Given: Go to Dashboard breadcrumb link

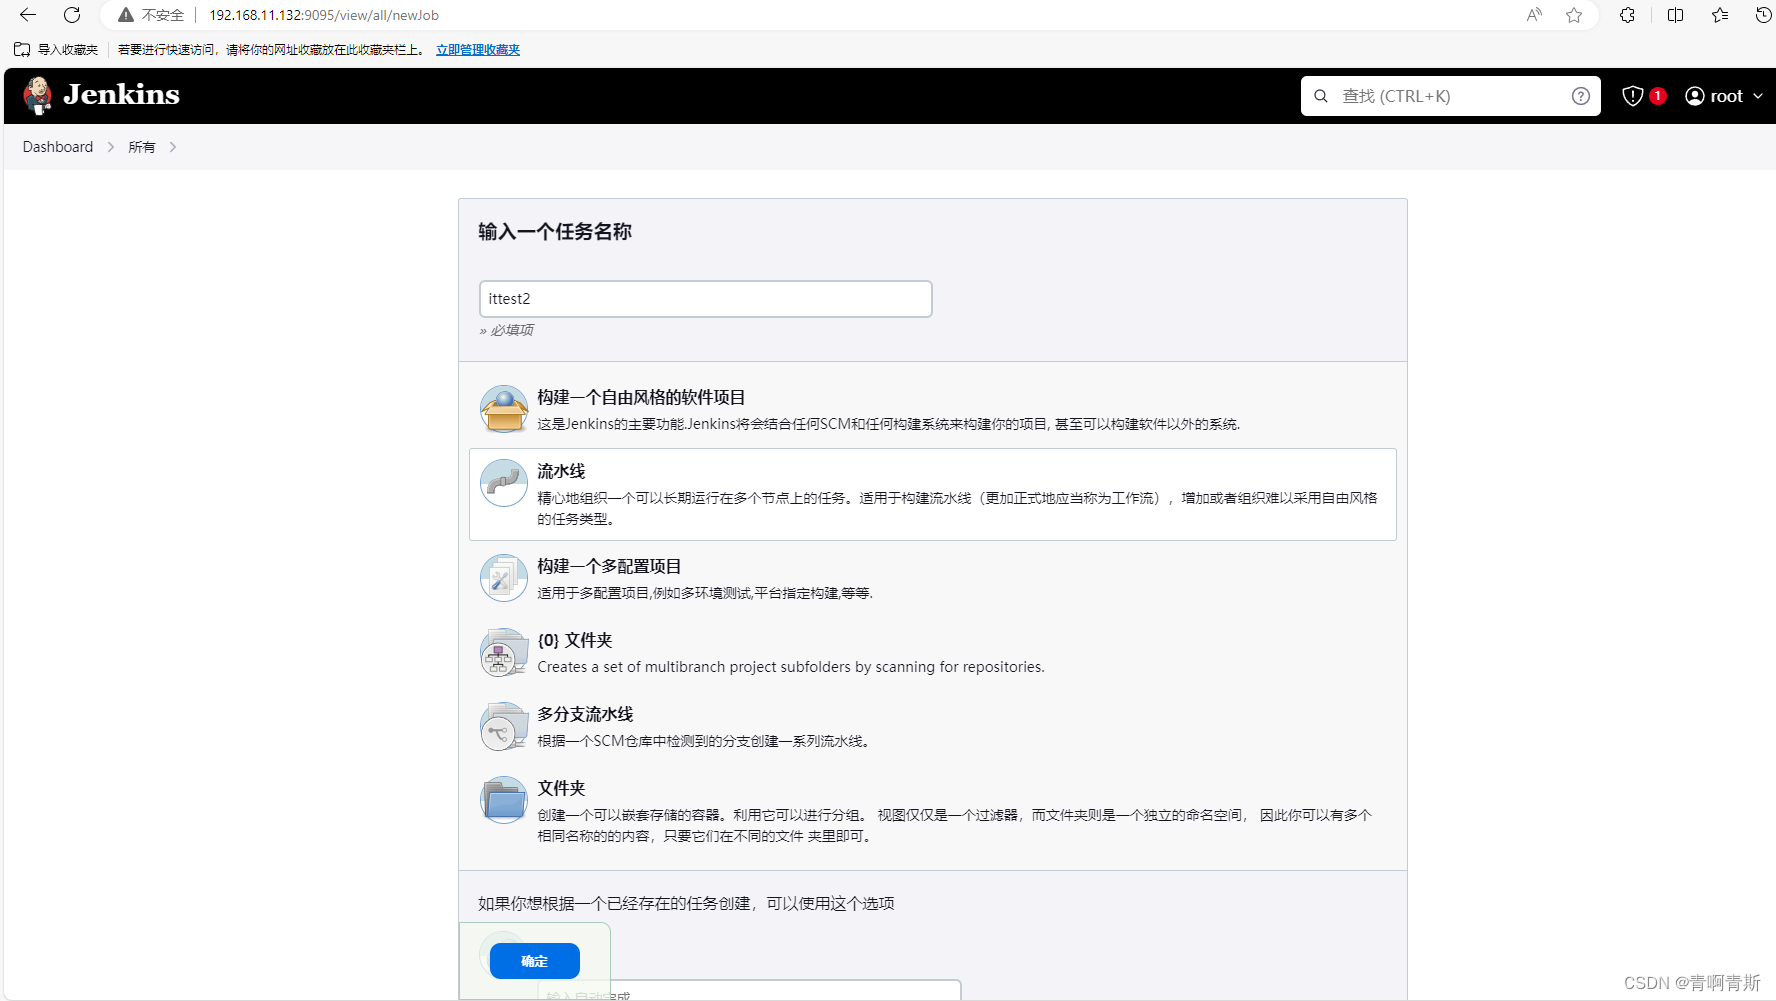Looking at the screenshot, I should 58,147.
